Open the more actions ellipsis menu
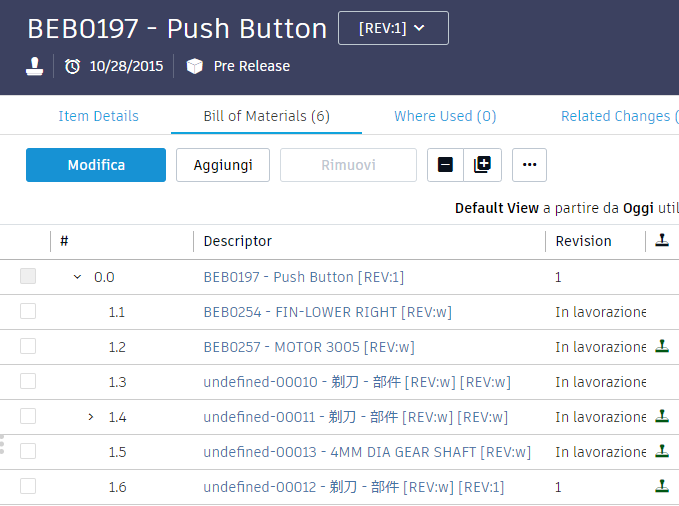The image size is (679, 506). 529,165
